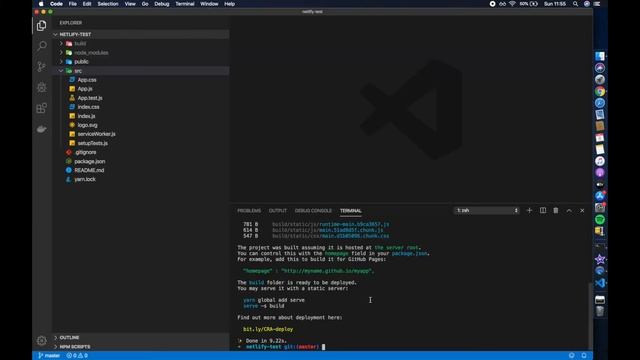Open Finder from the Dock

600,56
